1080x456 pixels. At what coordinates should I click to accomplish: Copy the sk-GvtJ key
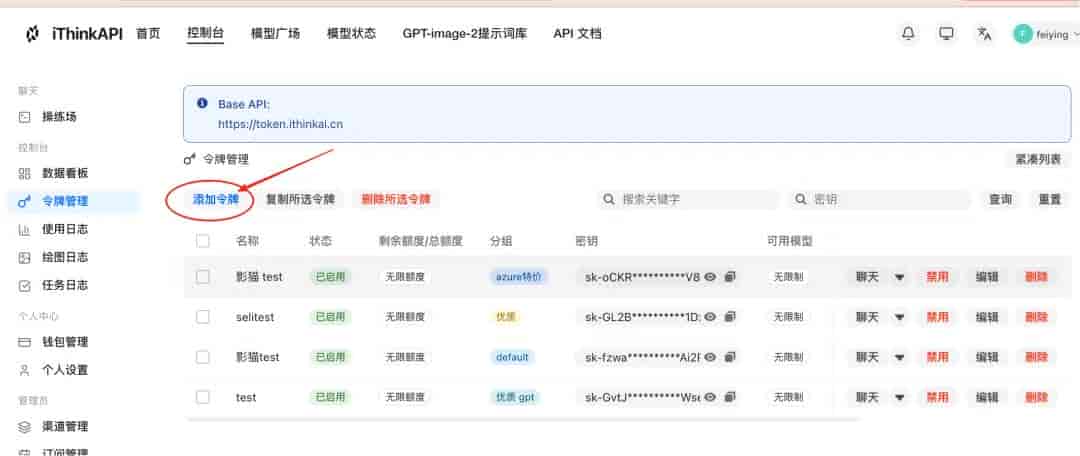(730, 397)
